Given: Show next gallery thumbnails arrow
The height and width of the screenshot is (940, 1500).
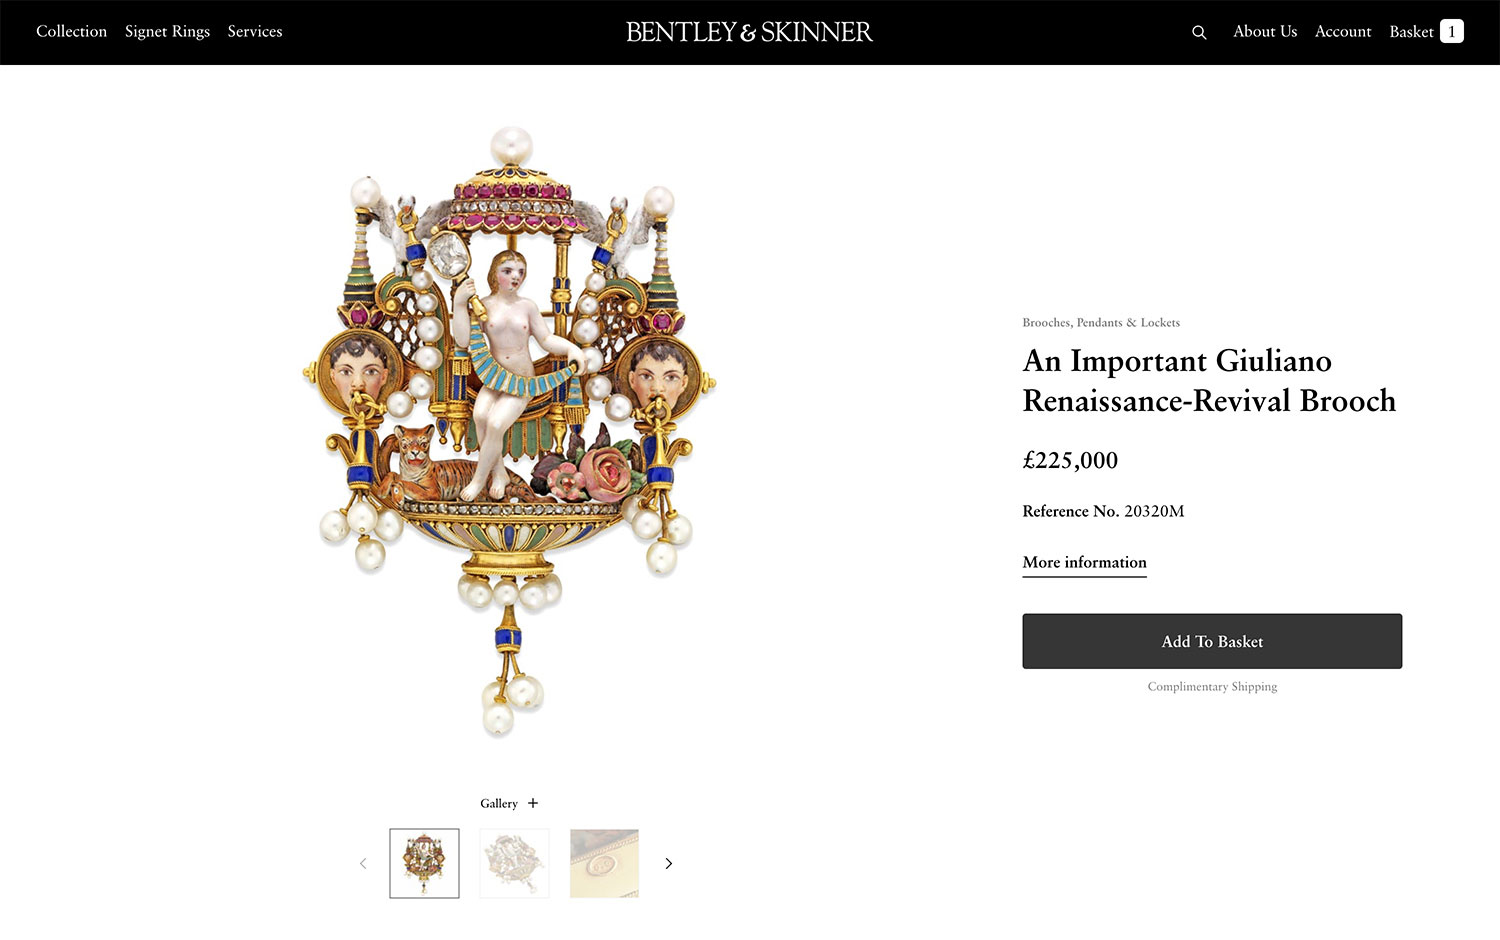Looking at the screenshot, I should 669,863.
